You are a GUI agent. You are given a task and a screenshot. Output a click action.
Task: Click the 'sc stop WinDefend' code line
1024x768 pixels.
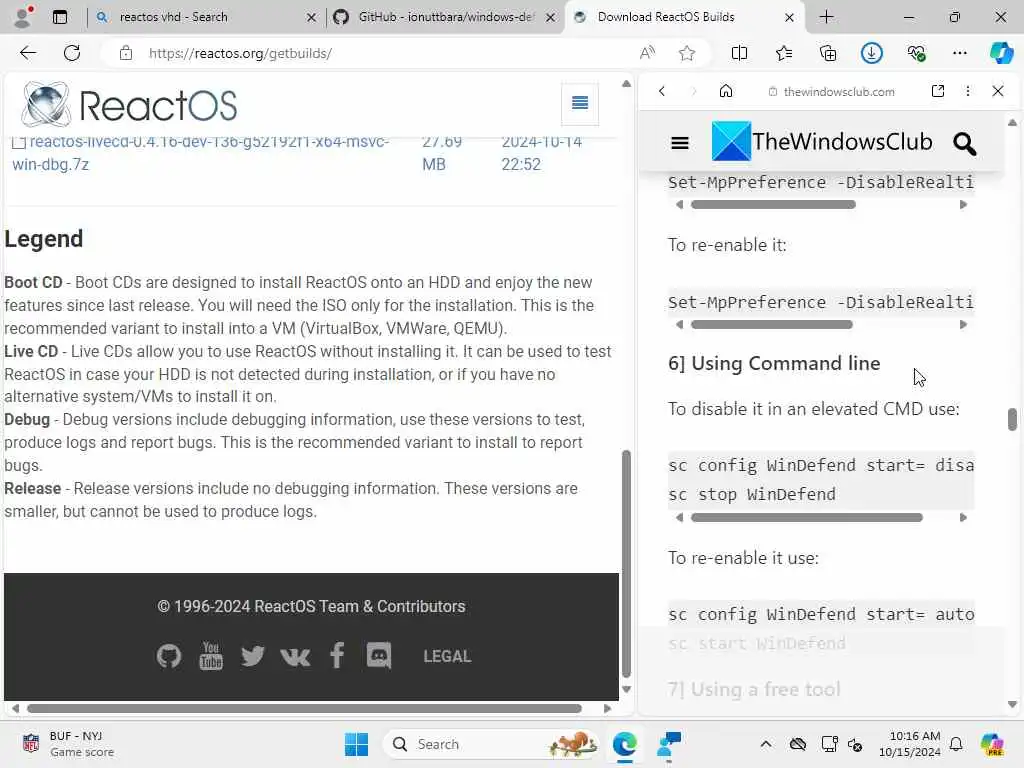(x=752, y=494)
